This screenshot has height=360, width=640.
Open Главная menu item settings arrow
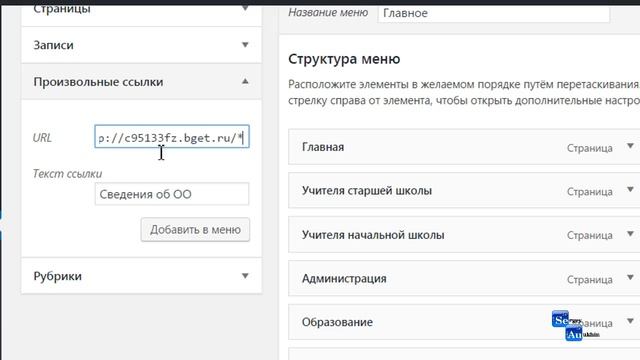630,146
